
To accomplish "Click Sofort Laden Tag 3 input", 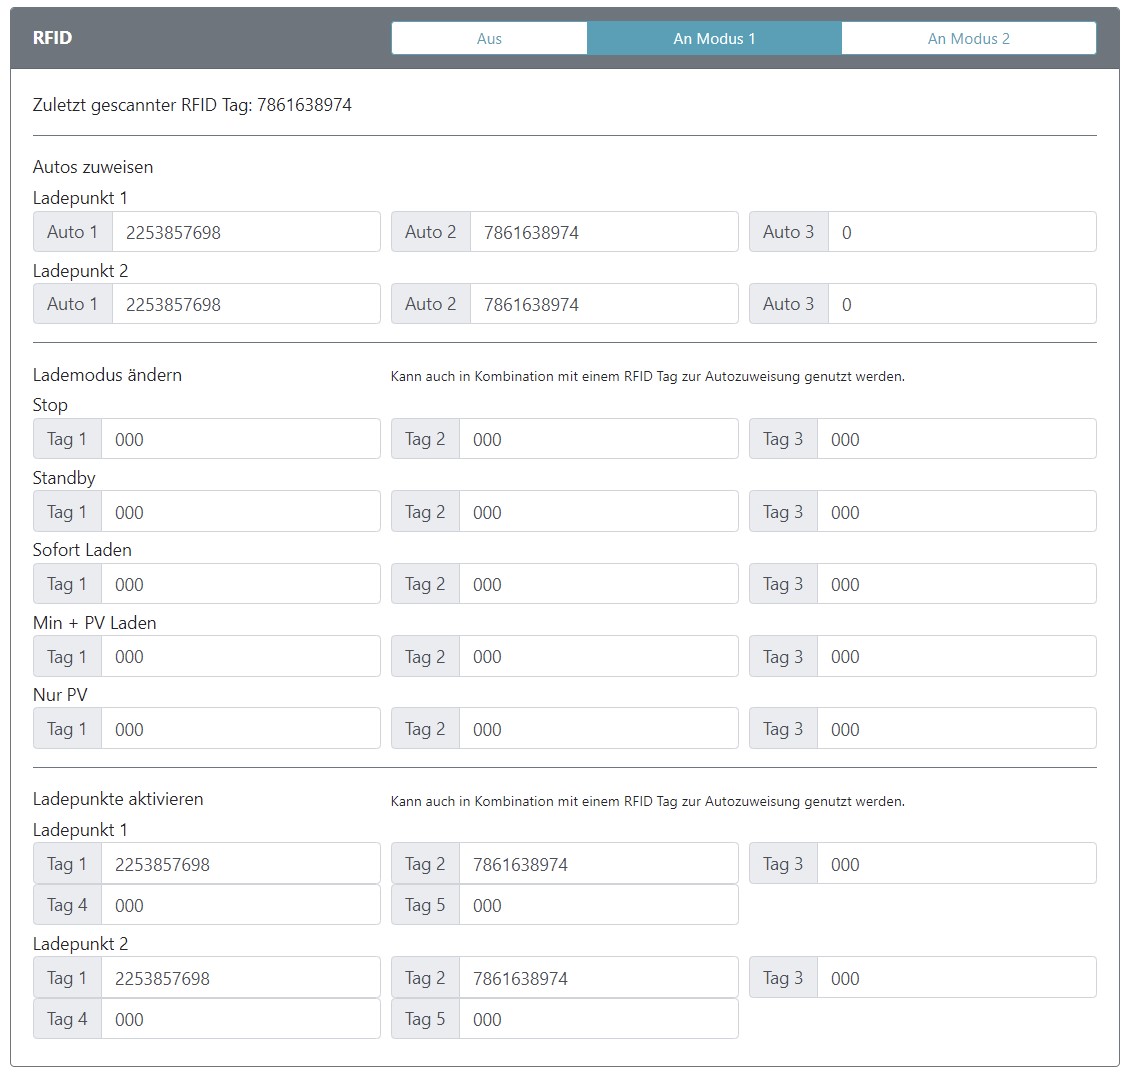I will click(955, 584).
